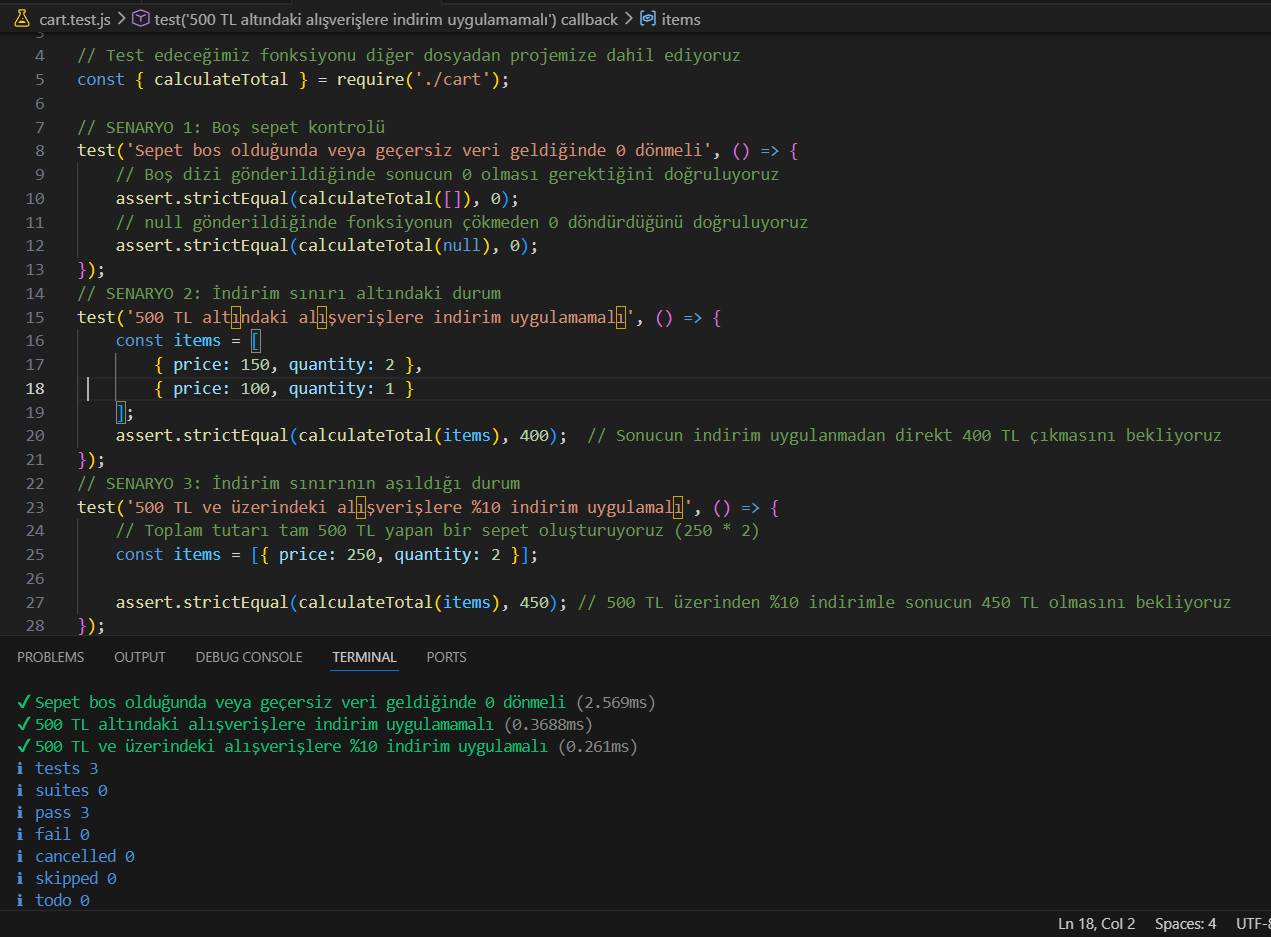Click comment '// Test edeceğimiz fonksiyonu diğer dosyadan…'
The height and width of the screenshot is (937, 1271).
point(409,55)
